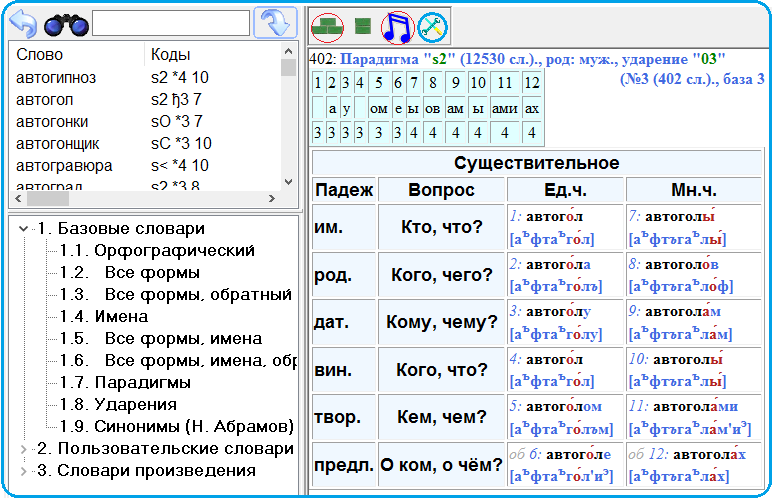The image size is (772, 498).
Task: Select word 'автогипноз' in the list
Action: tap(56, 78)
